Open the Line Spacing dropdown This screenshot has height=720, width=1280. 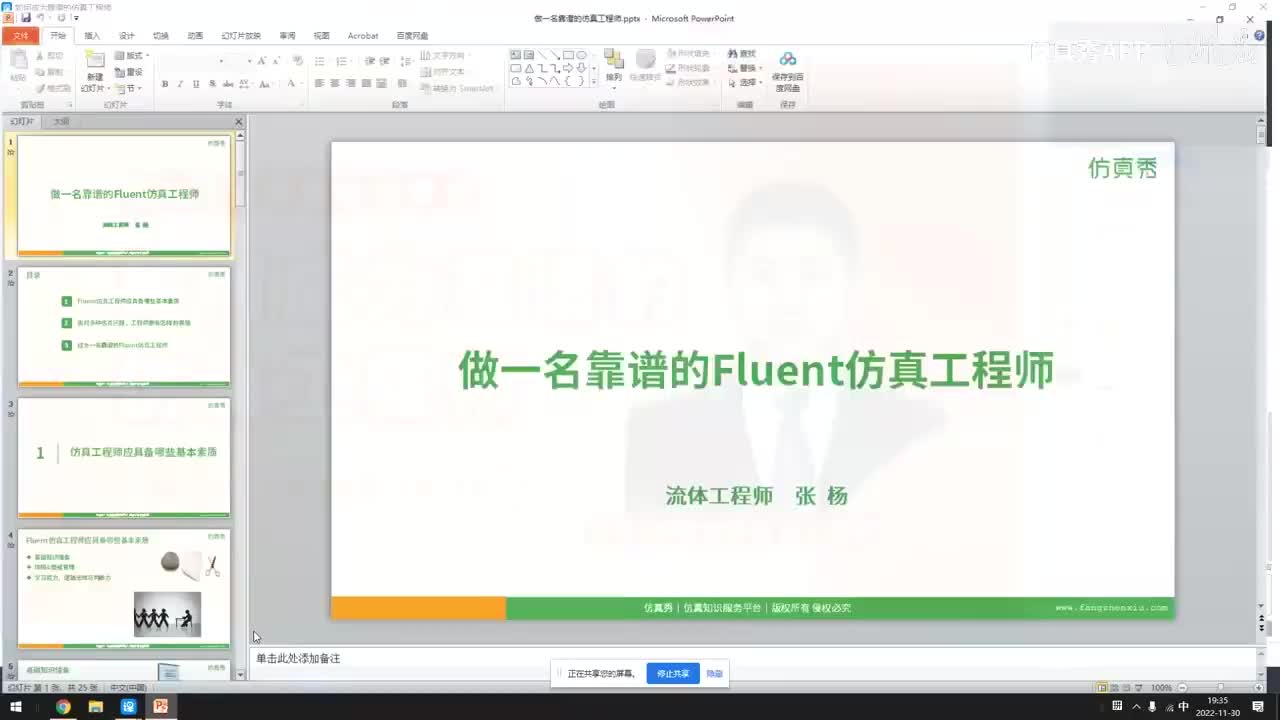pos(408,61)
